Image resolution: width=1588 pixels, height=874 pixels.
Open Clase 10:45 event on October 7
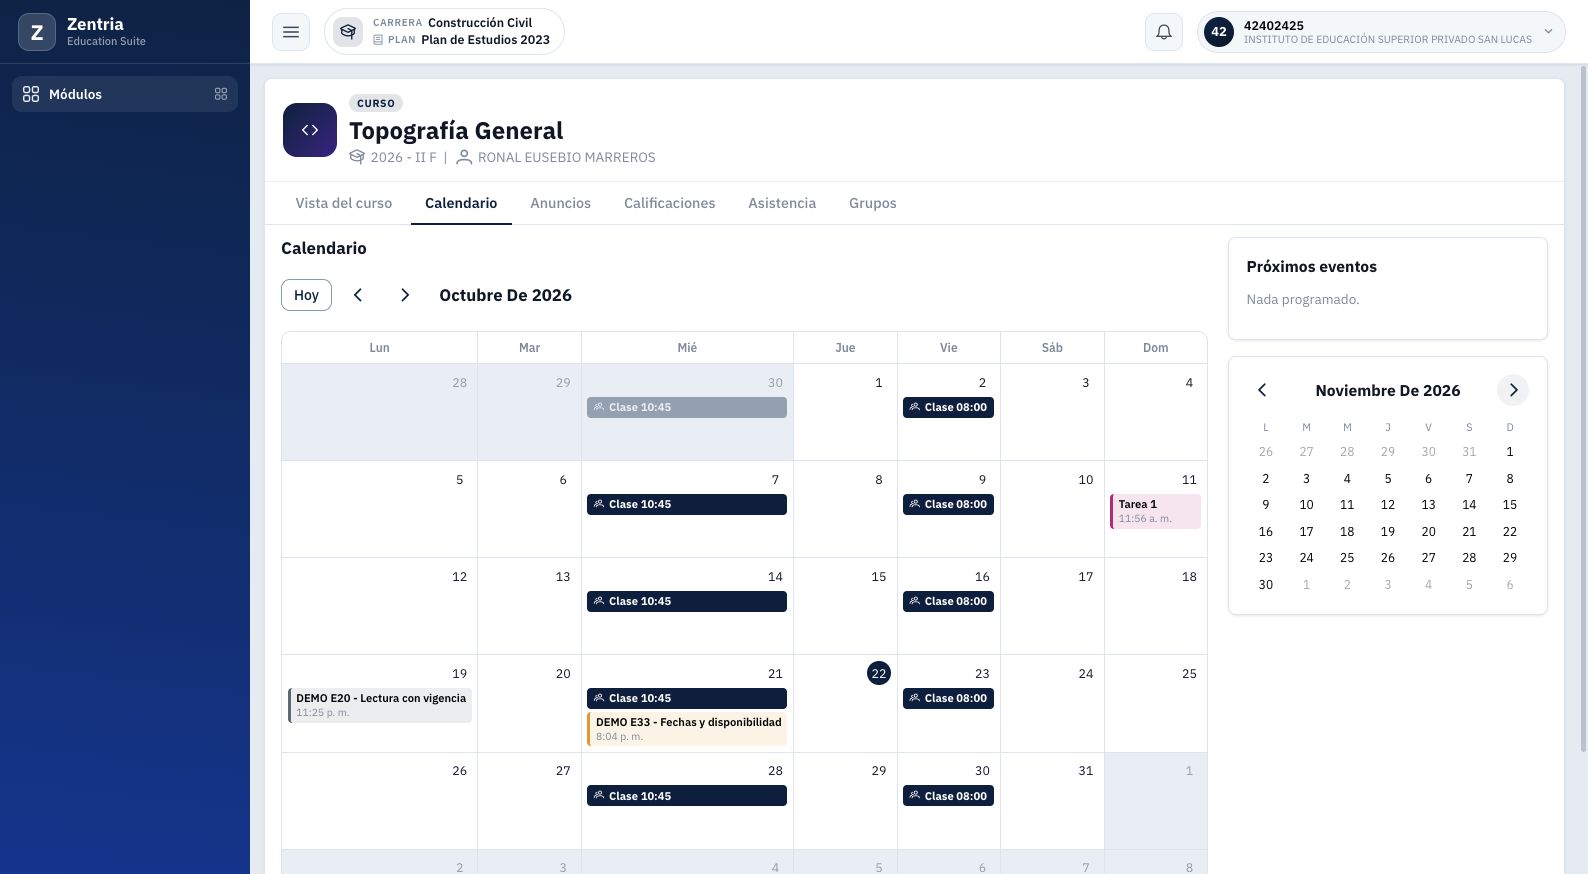687,504
